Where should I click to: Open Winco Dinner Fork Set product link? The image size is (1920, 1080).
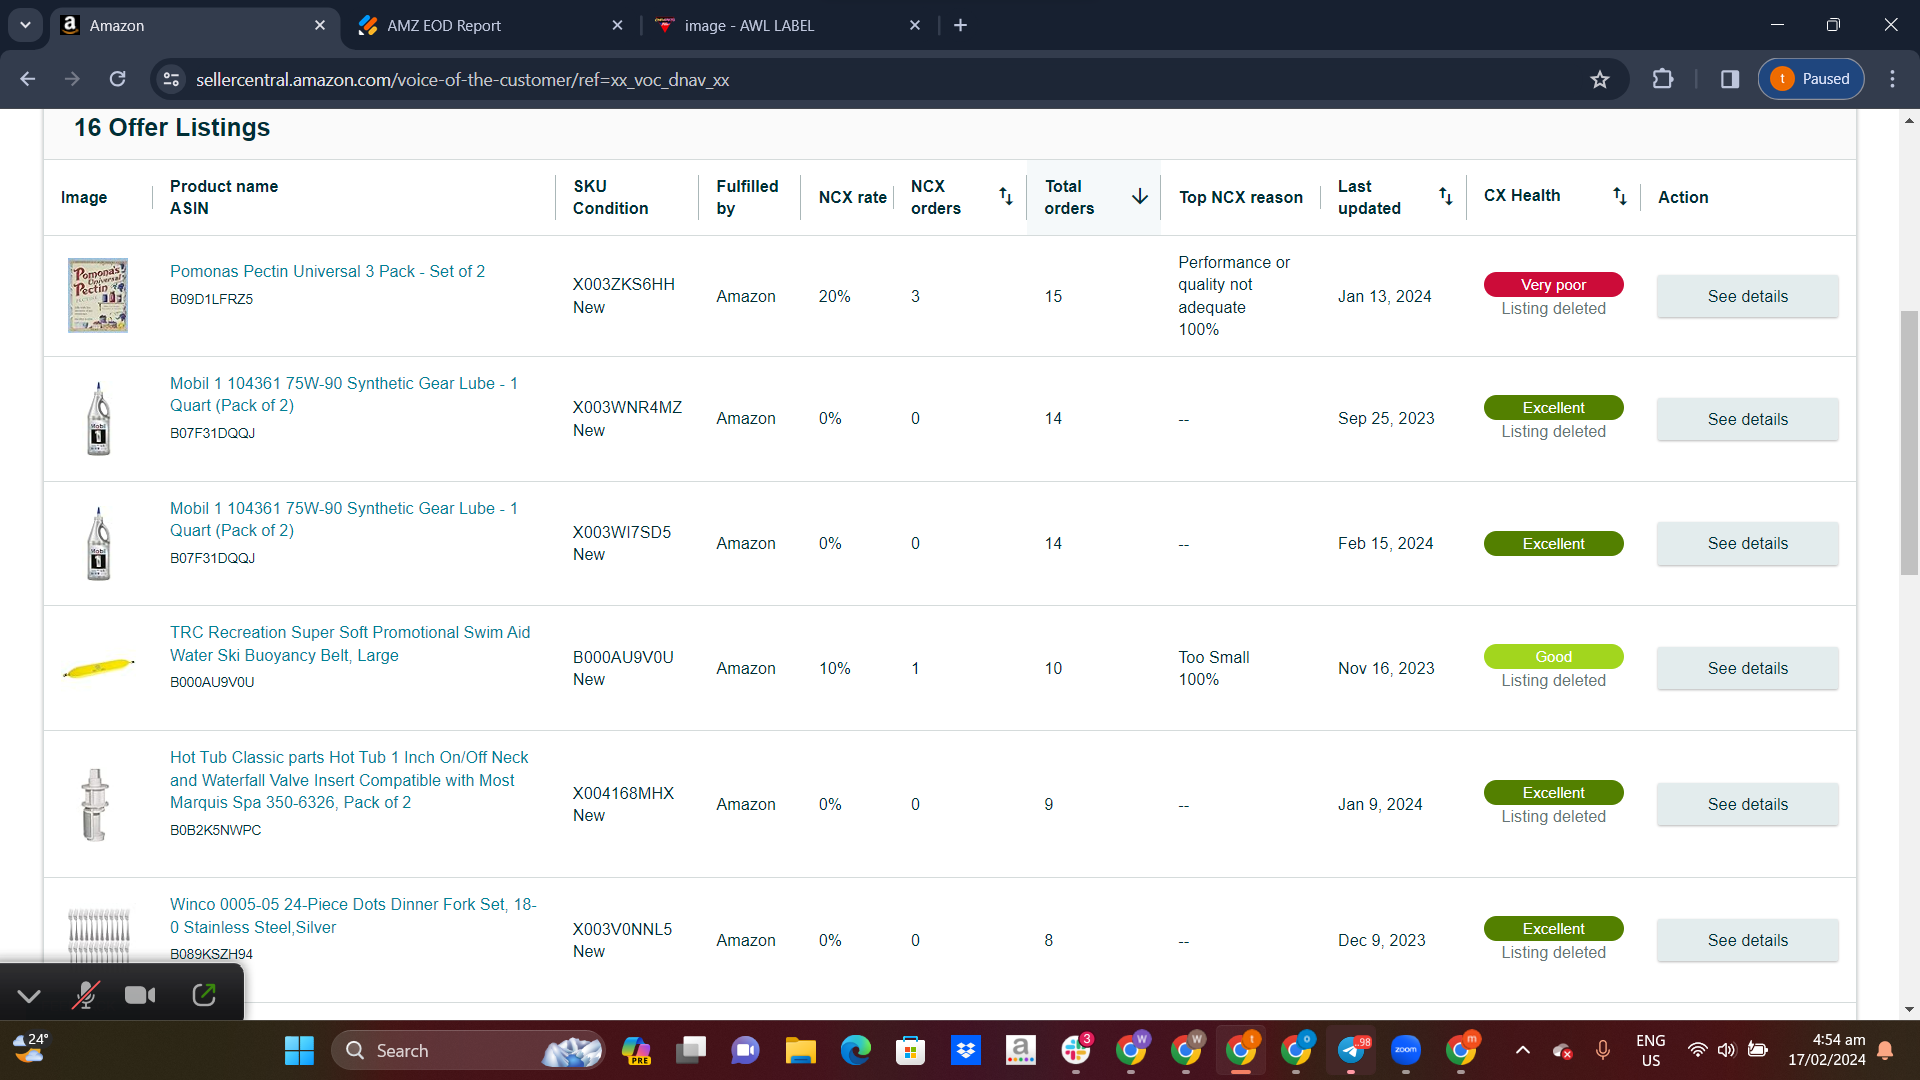pos(353,915)
